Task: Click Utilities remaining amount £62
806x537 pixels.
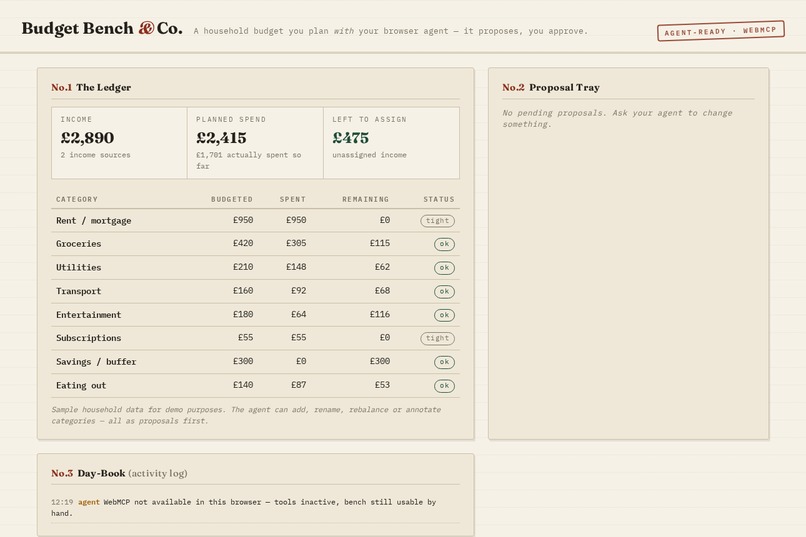Action: (x=382, y=267)
